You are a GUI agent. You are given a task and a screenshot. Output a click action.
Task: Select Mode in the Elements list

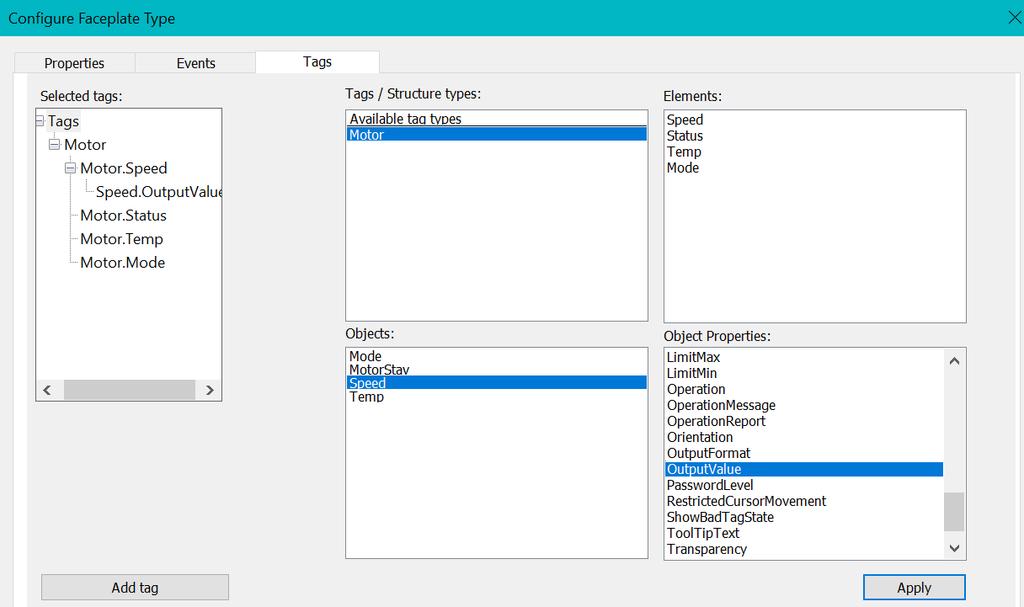(x=682, y=167)
